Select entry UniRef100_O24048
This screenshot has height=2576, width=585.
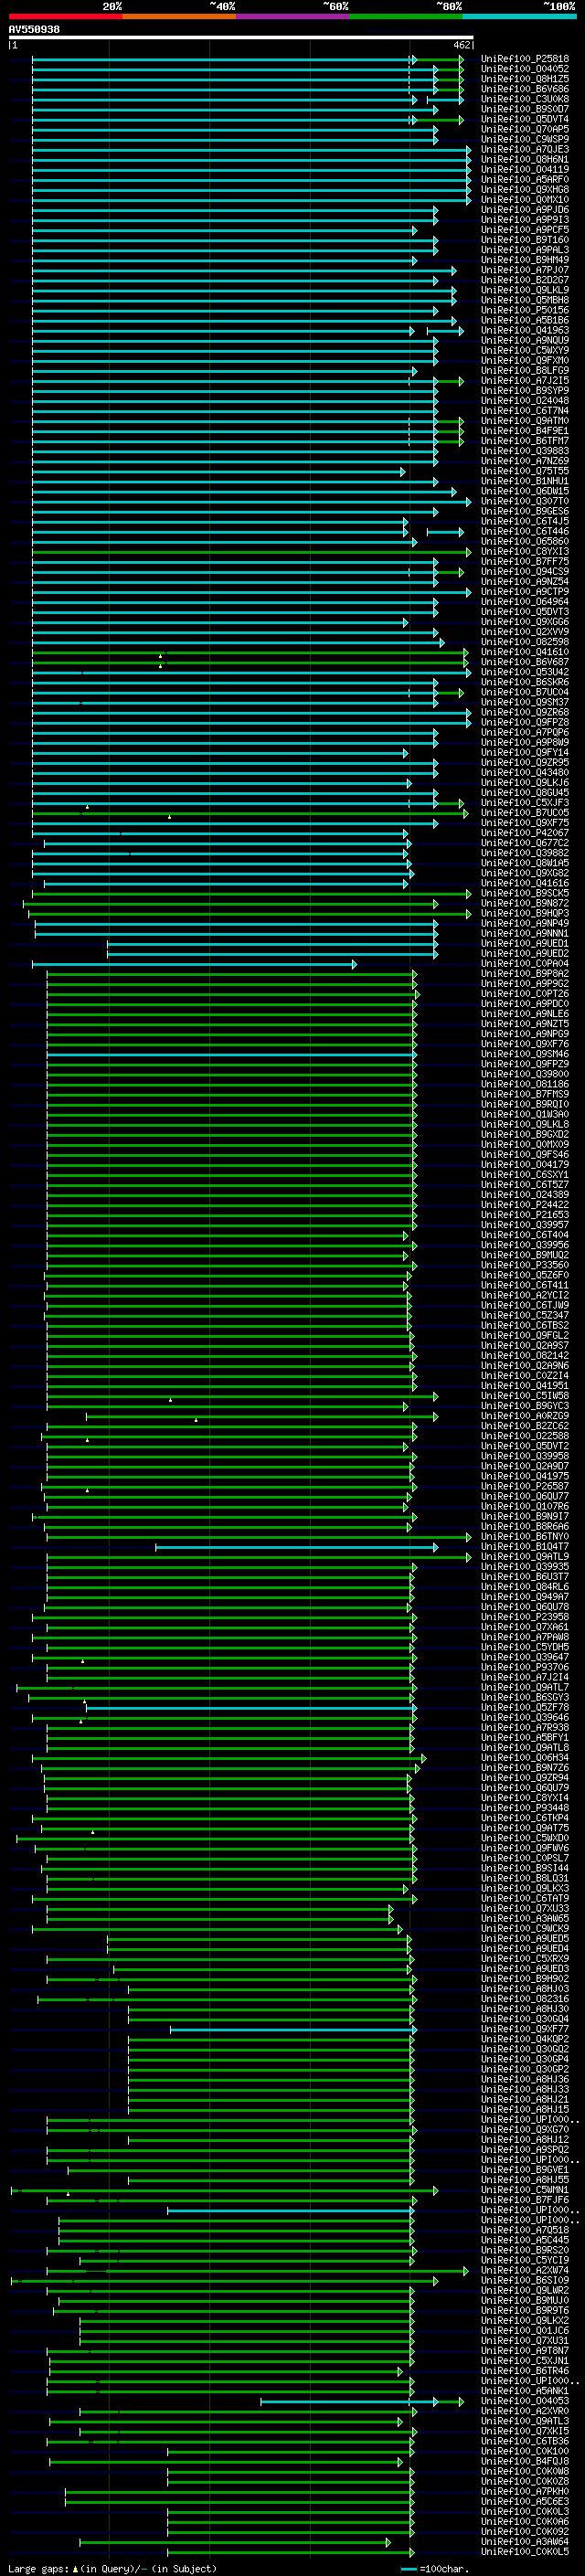525,400
